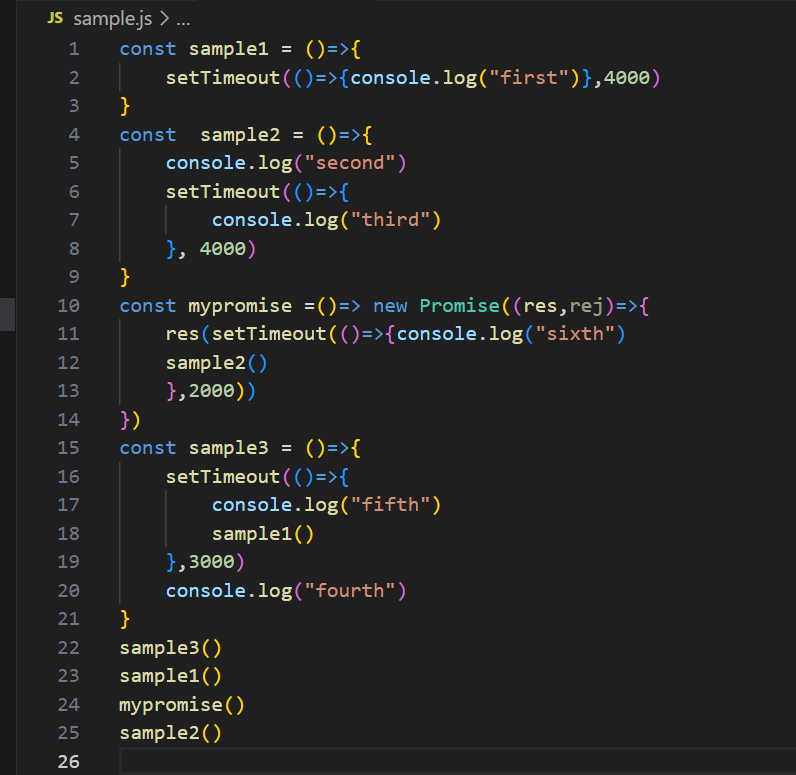Click the "sixth" string literal
796x775 pixels.
pos(575,334)
